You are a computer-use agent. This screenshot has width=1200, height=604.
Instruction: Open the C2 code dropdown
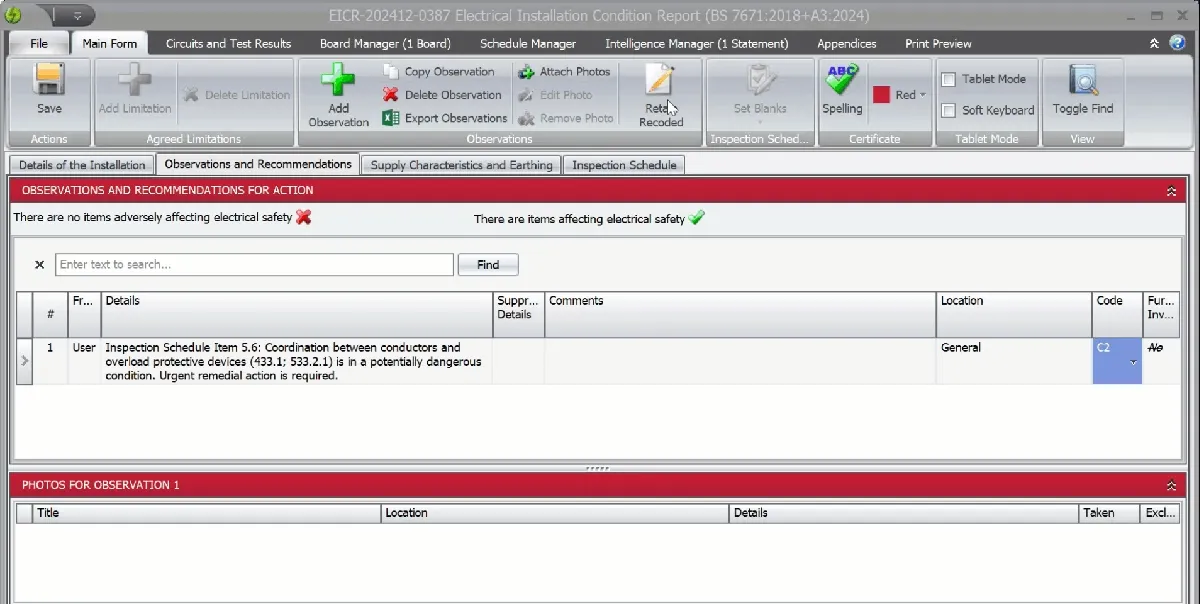pyautogui.click(x=1133, y=363)
